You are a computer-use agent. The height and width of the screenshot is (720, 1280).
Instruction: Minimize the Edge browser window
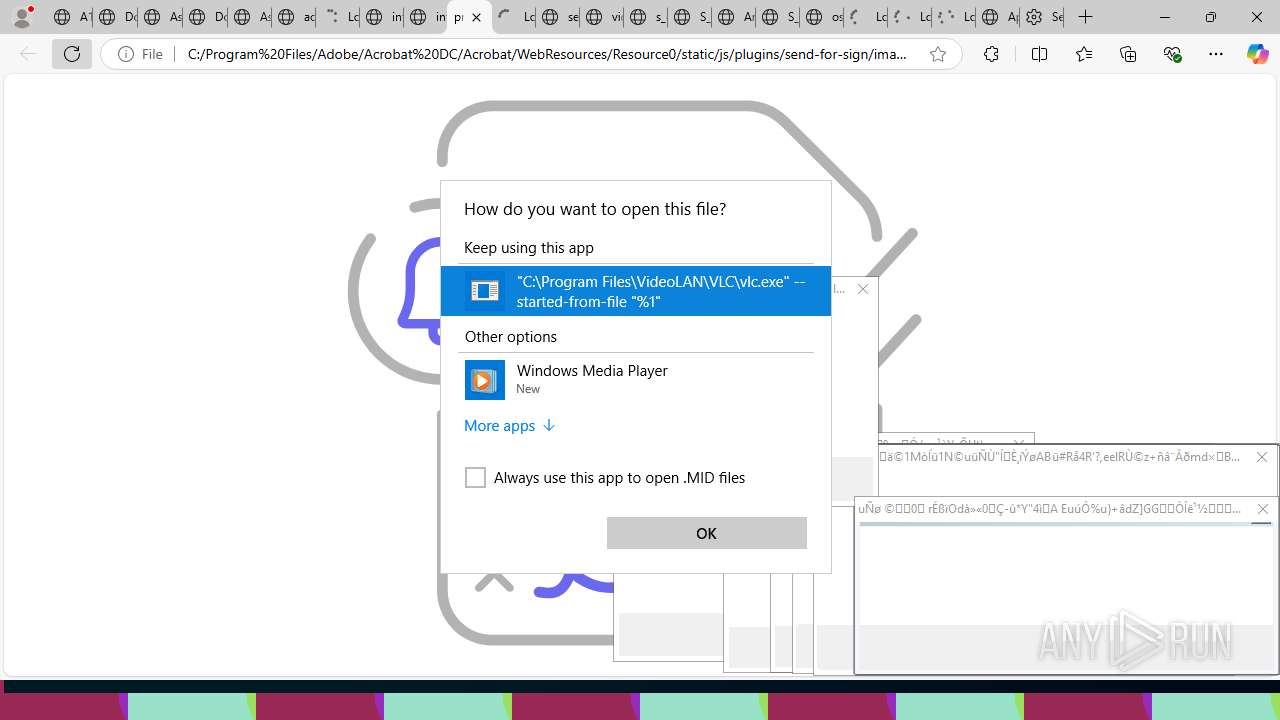(x=1165, y=17)
